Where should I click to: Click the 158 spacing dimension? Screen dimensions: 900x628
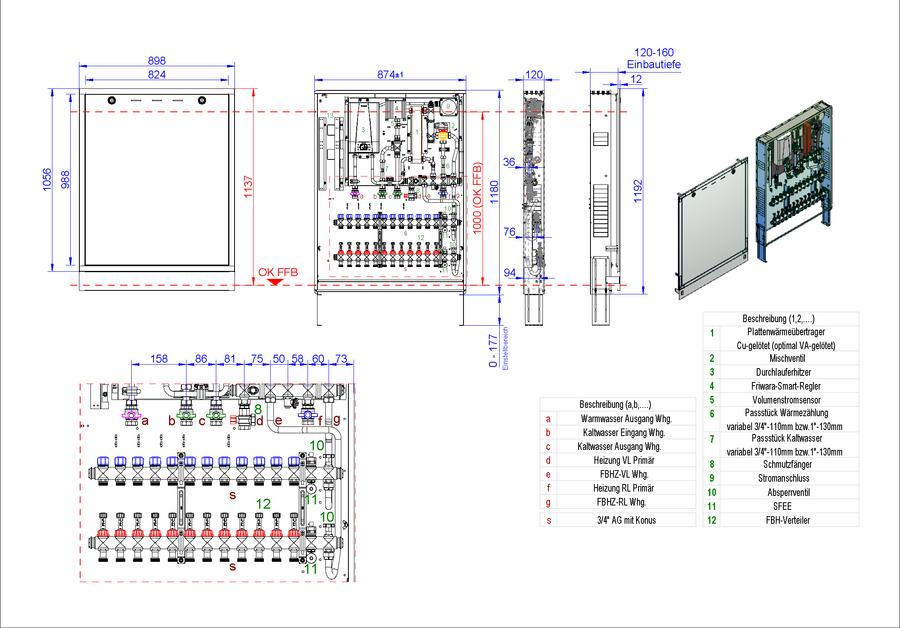159,359
